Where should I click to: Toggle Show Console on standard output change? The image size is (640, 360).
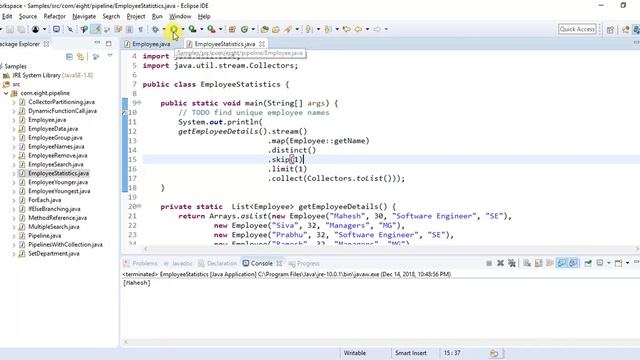pyautogui.click(x=562, y=263)
